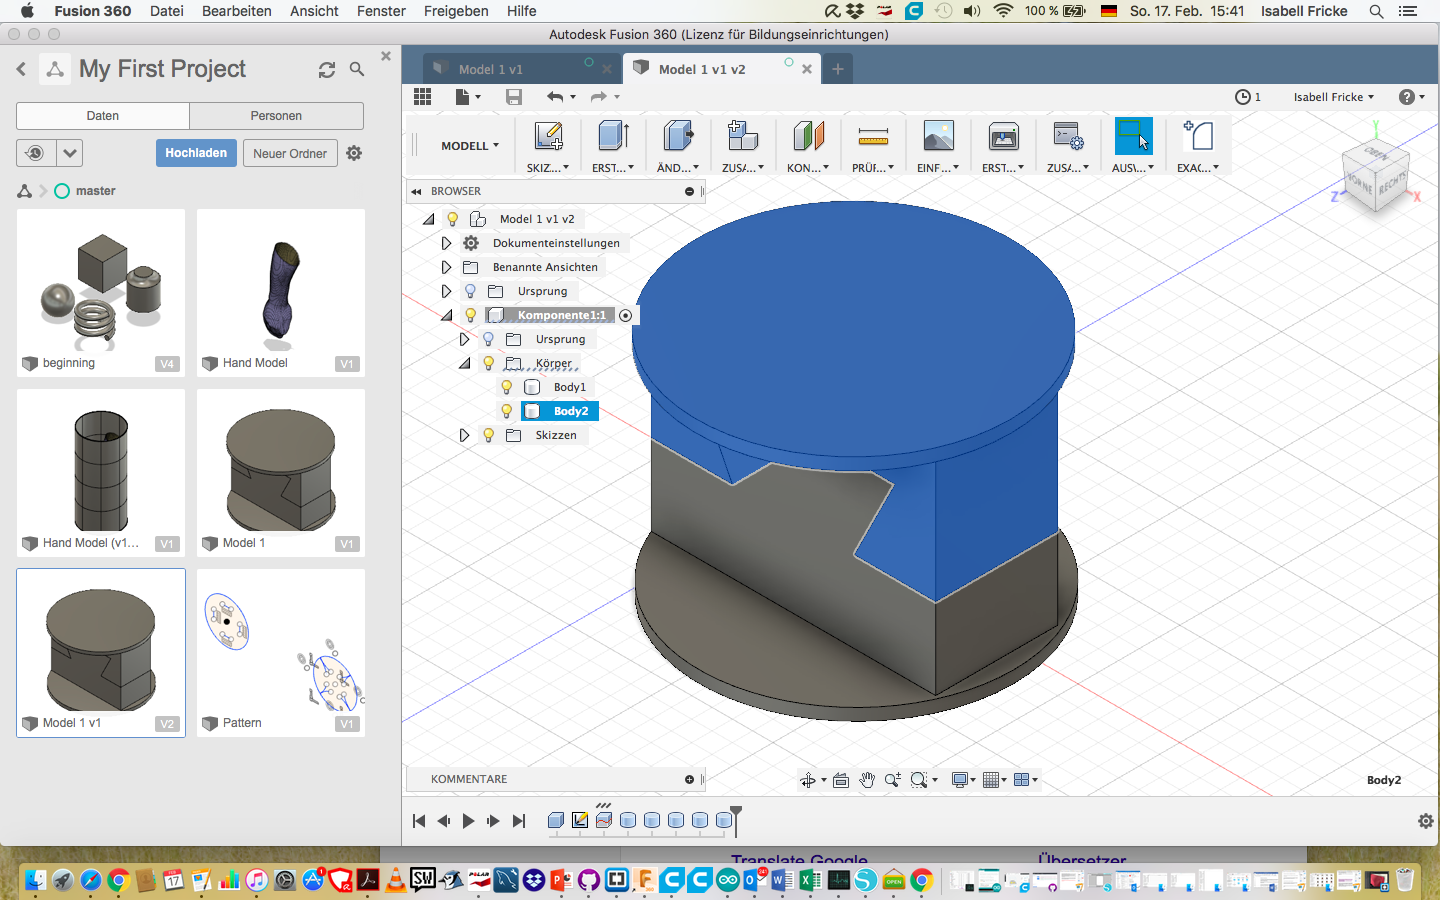Image resolution: width=1440 pixels, height=900 pixels.
Task: Open the data panel grid icon
Action: pyautogui.click(x=422, y=97)
